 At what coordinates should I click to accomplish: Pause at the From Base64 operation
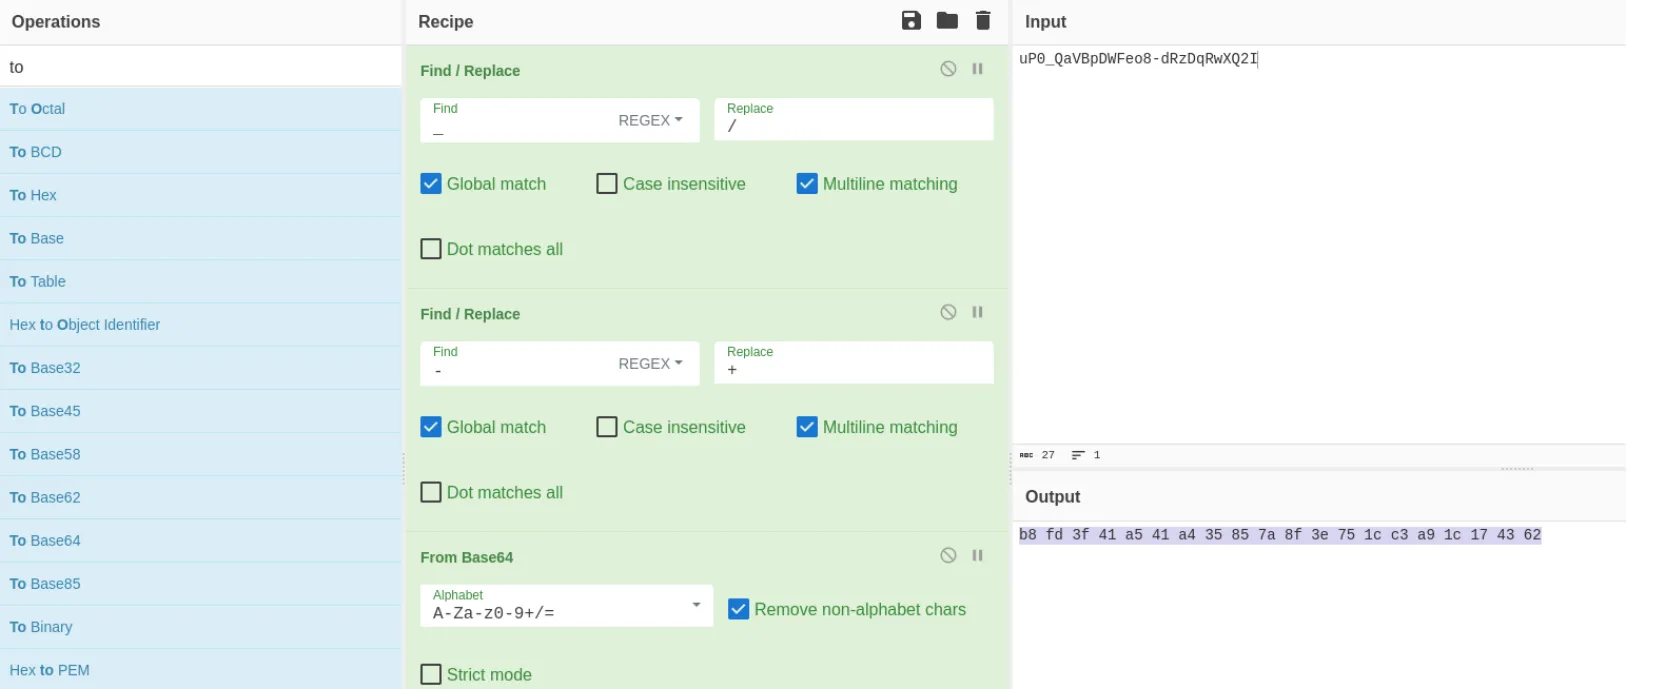tap(977, 555)
